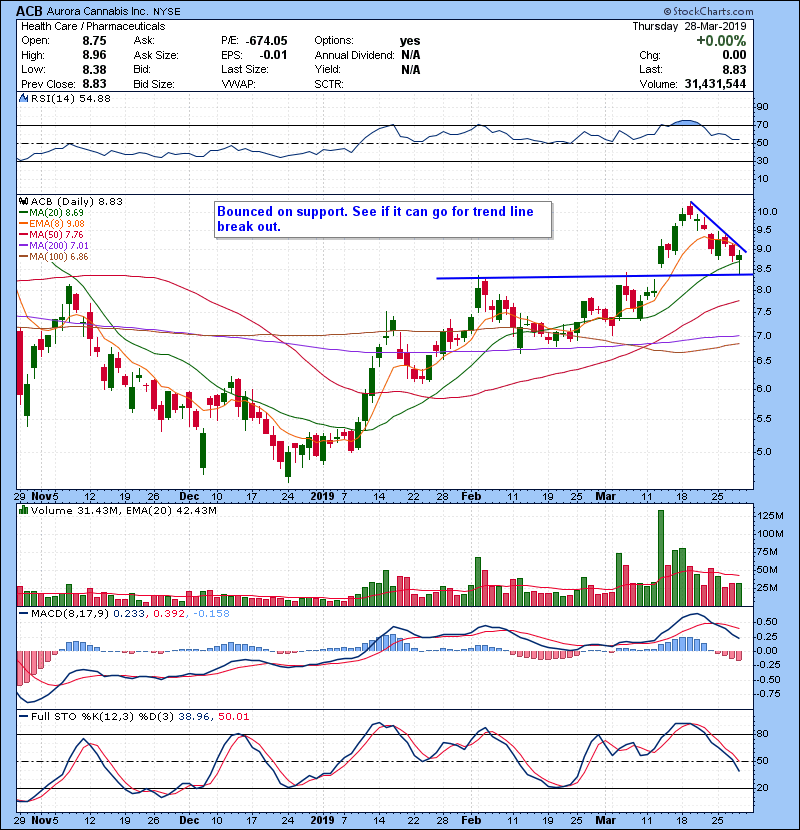
Task: Click the High value 8.96
Action: (x=94, y=55)
